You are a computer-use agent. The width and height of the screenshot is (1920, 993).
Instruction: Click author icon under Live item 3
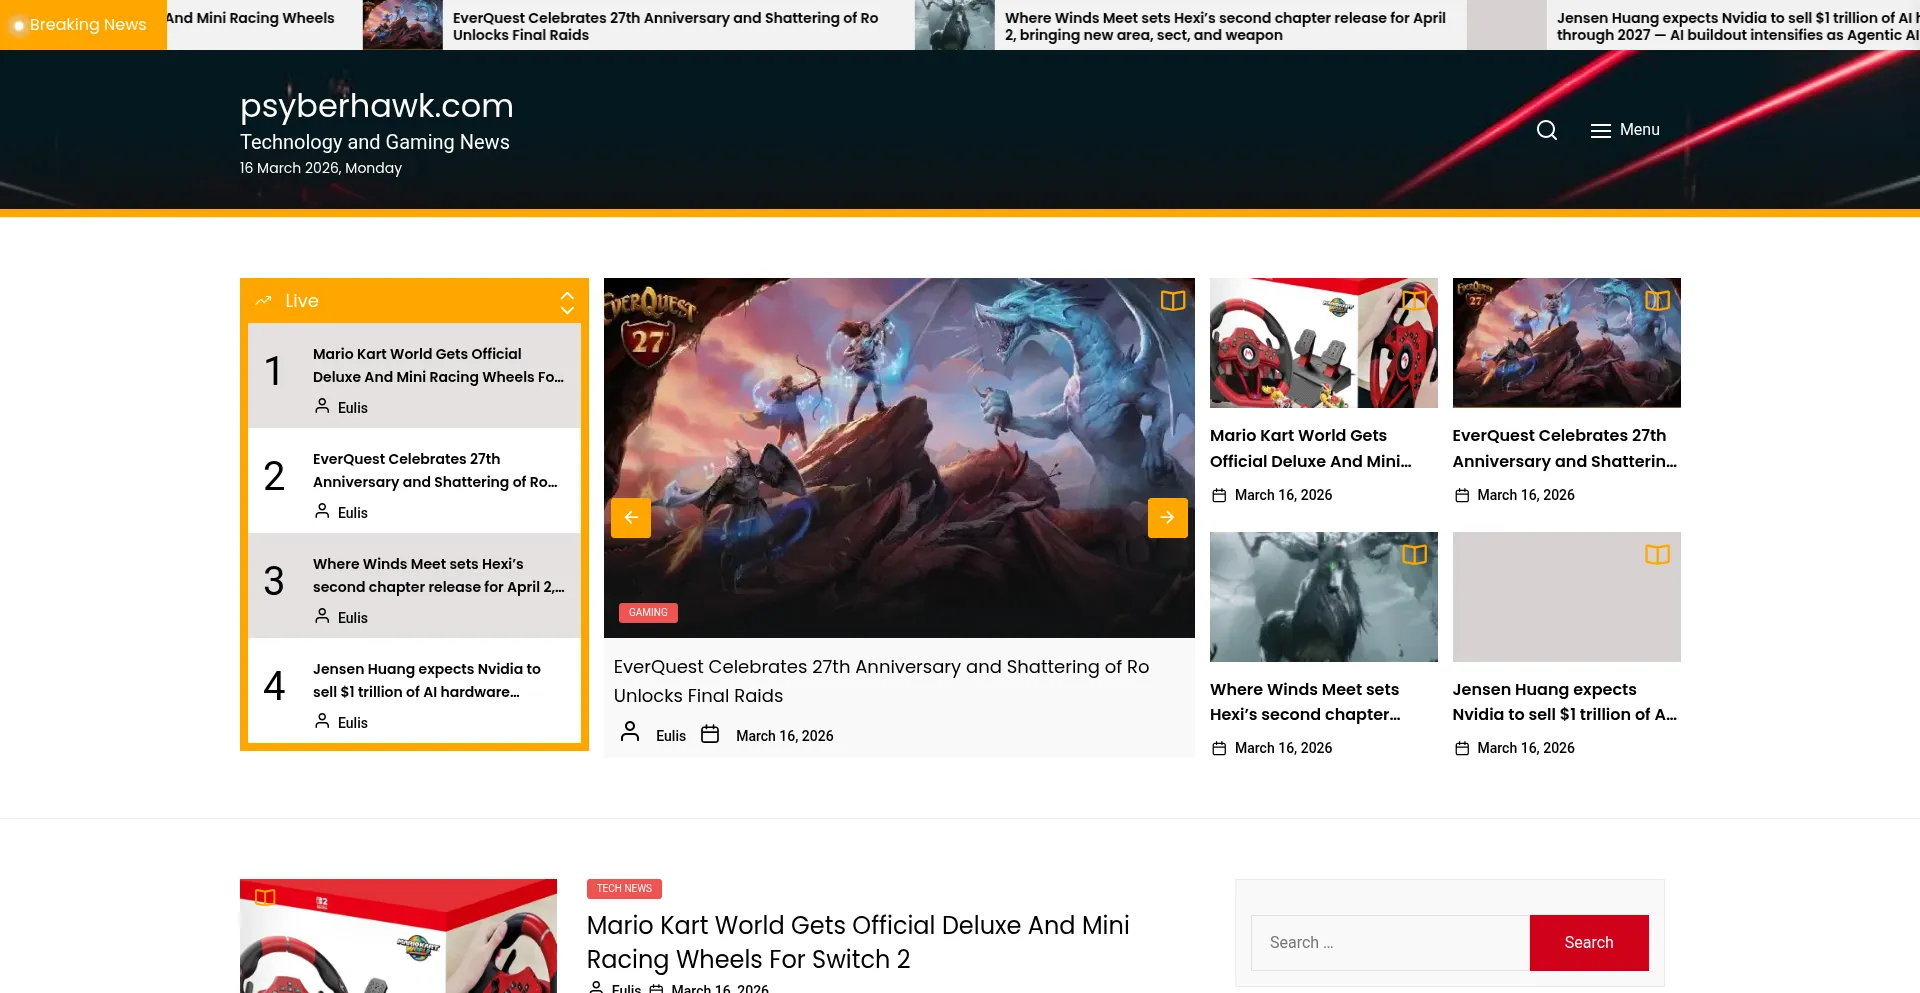click(x=322, y=616)
